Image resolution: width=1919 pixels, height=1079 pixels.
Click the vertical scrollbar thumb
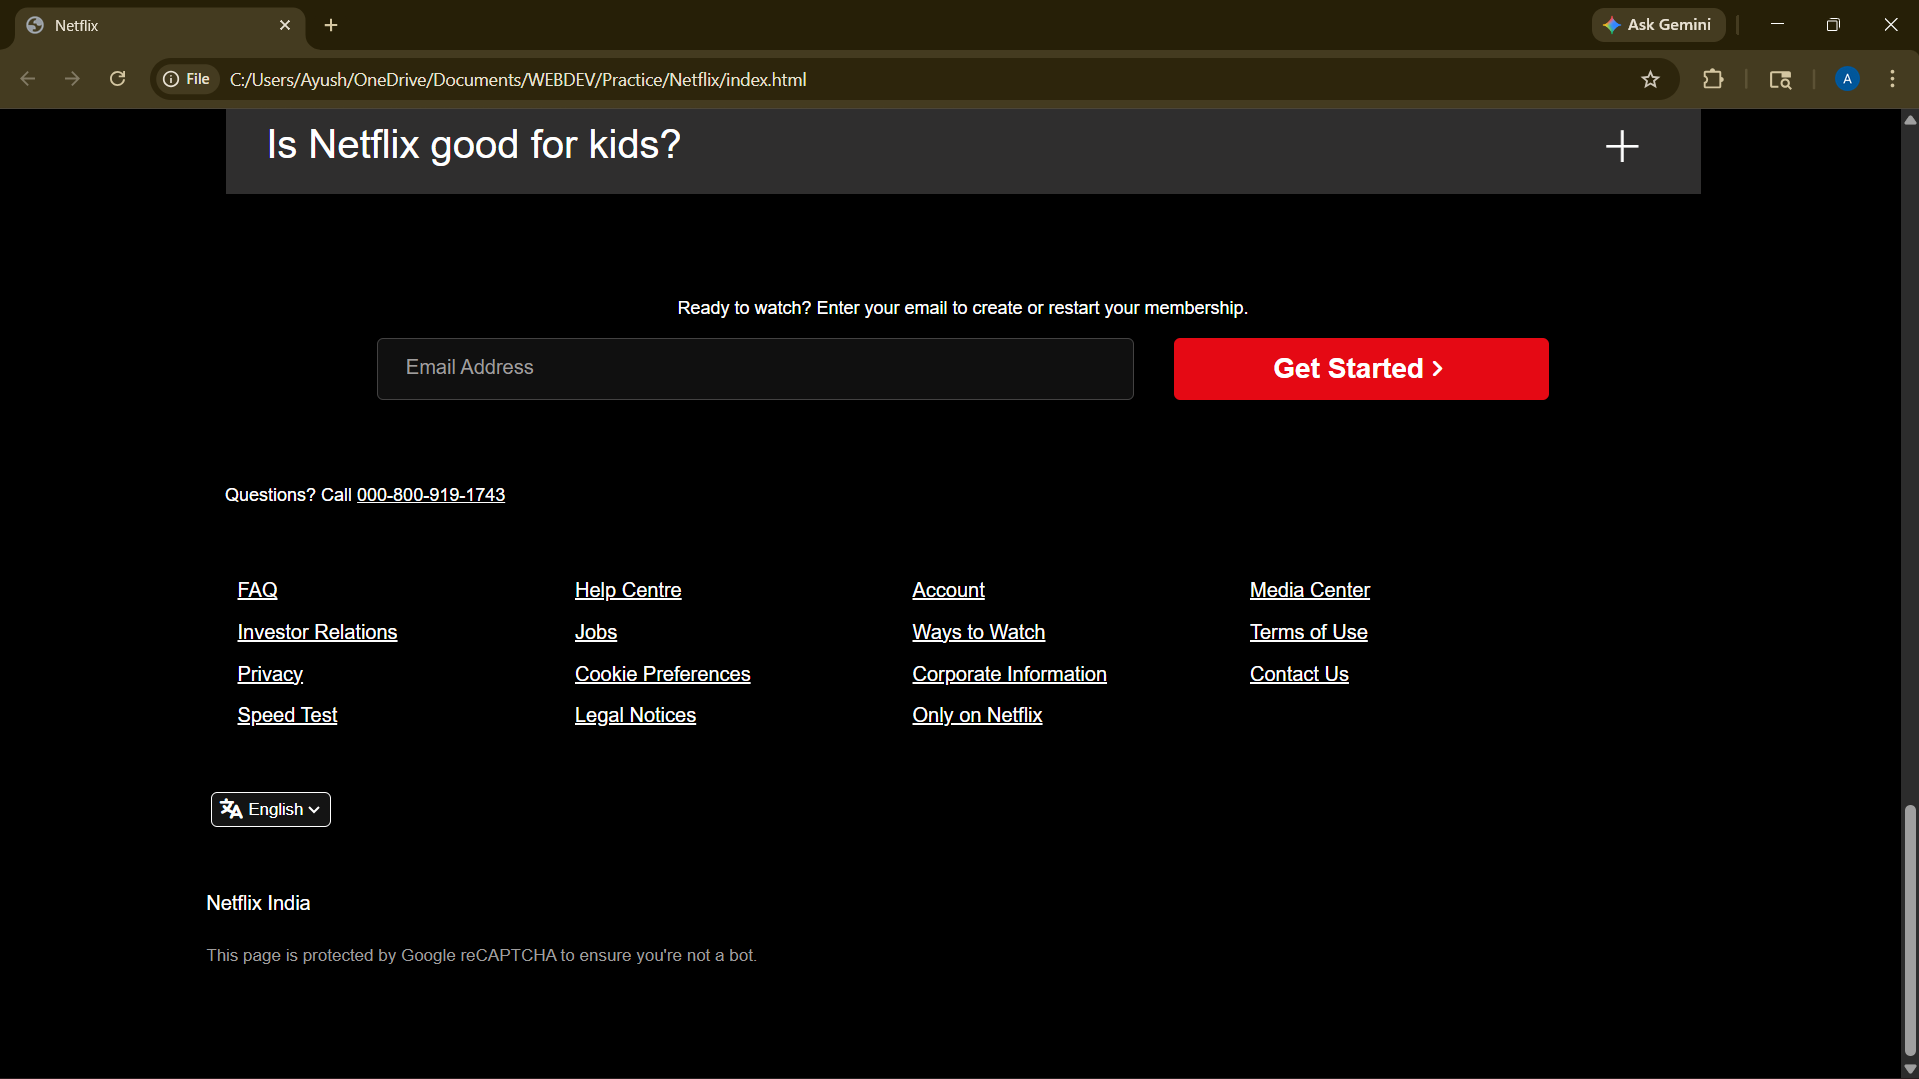[1909, 930]
